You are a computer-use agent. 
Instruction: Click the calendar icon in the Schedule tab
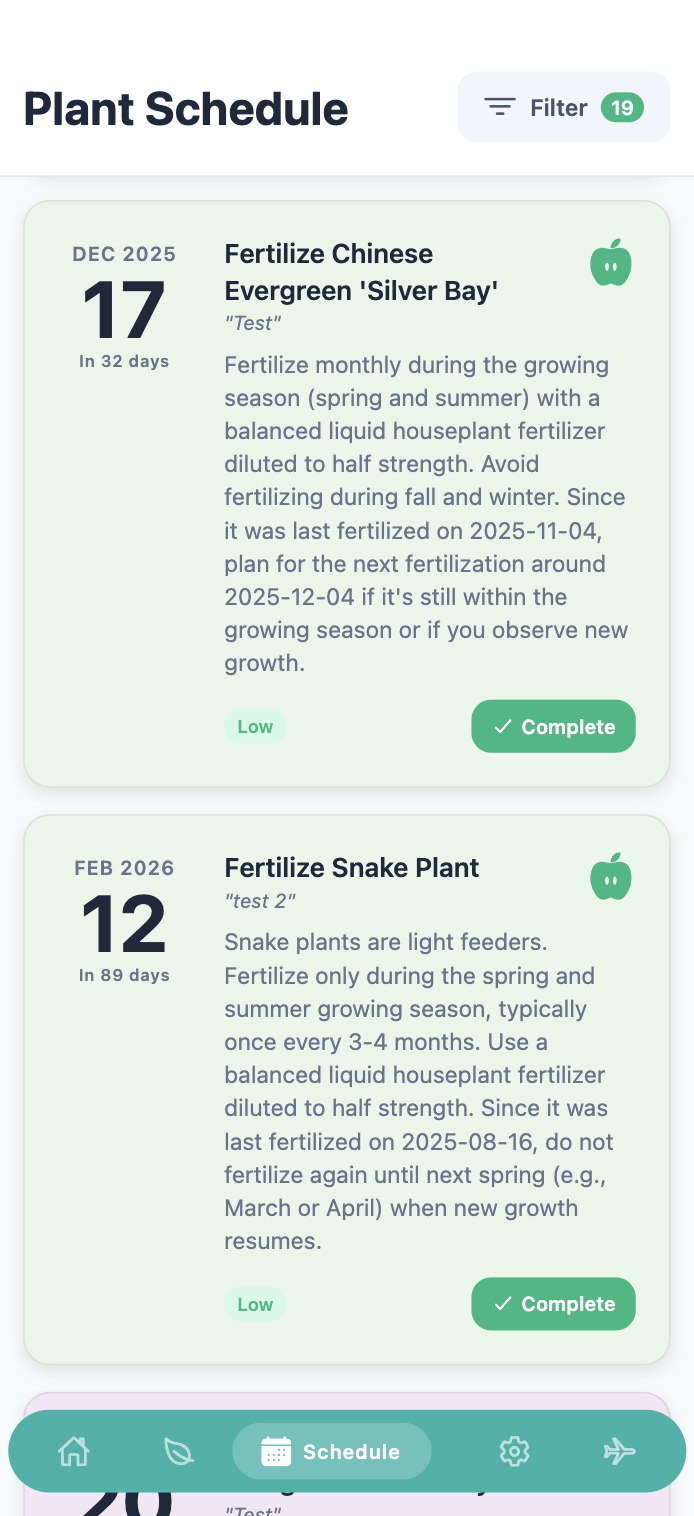[276, 1451]
